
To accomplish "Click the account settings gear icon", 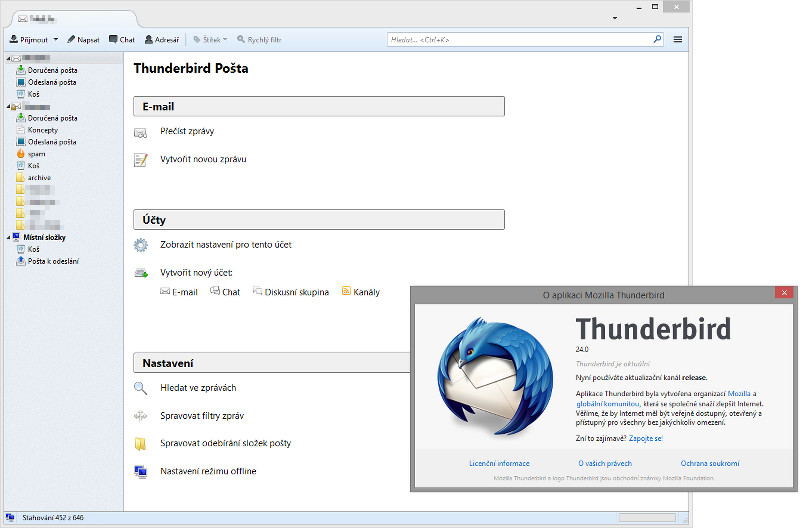I will click(x=140, y=245).
